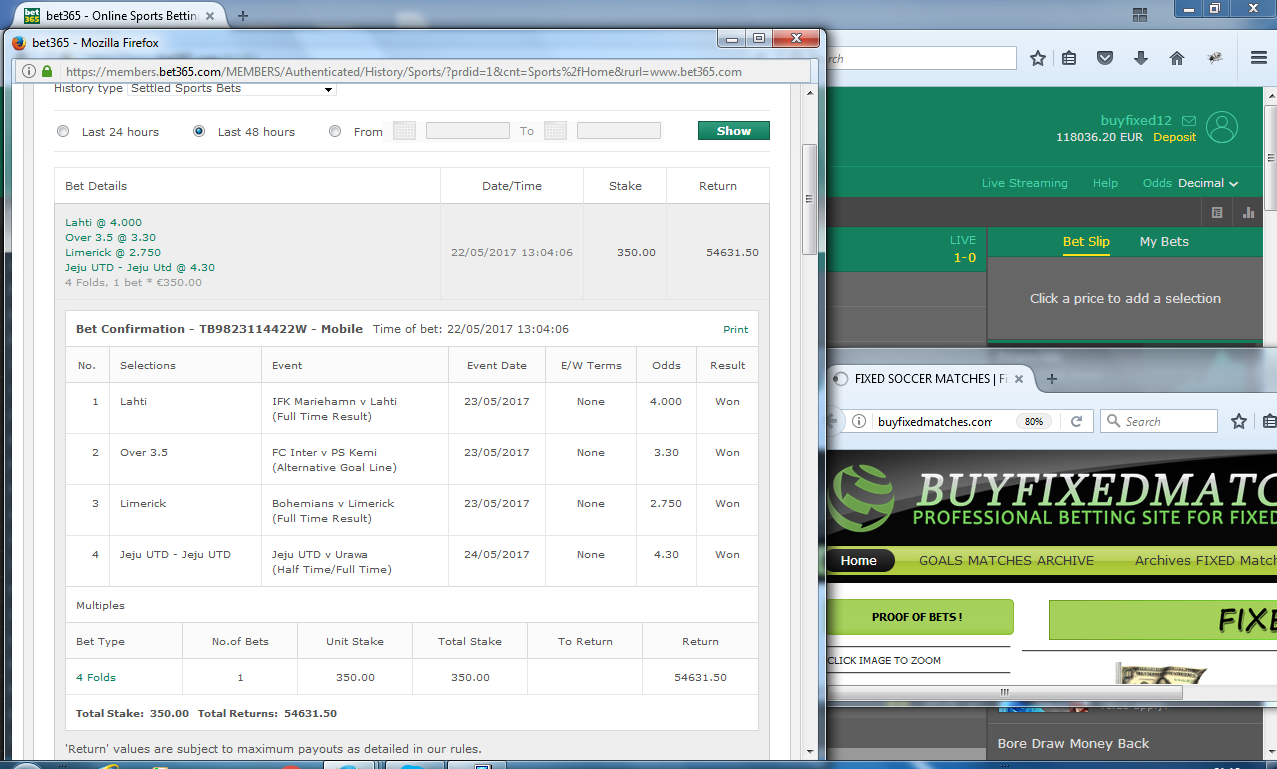
Task: Click the tab groups grid icon in title bar
Action: [1141, 14]
